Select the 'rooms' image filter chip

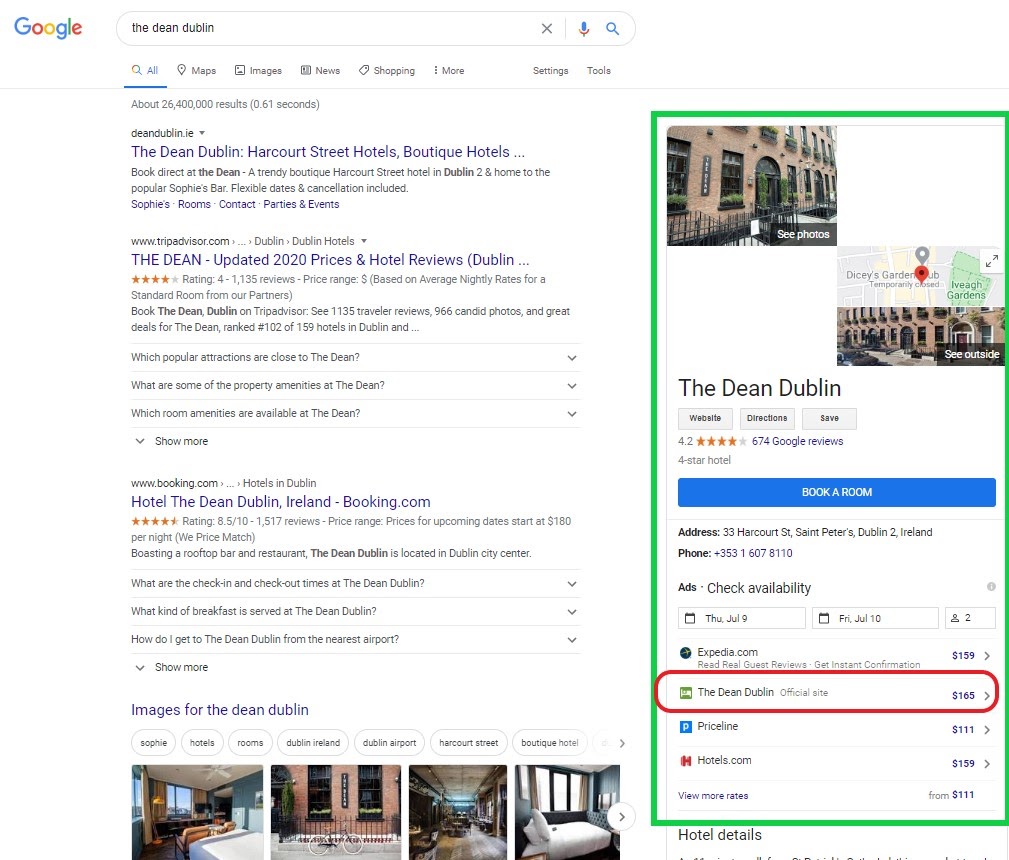click(x=250, y=743)
